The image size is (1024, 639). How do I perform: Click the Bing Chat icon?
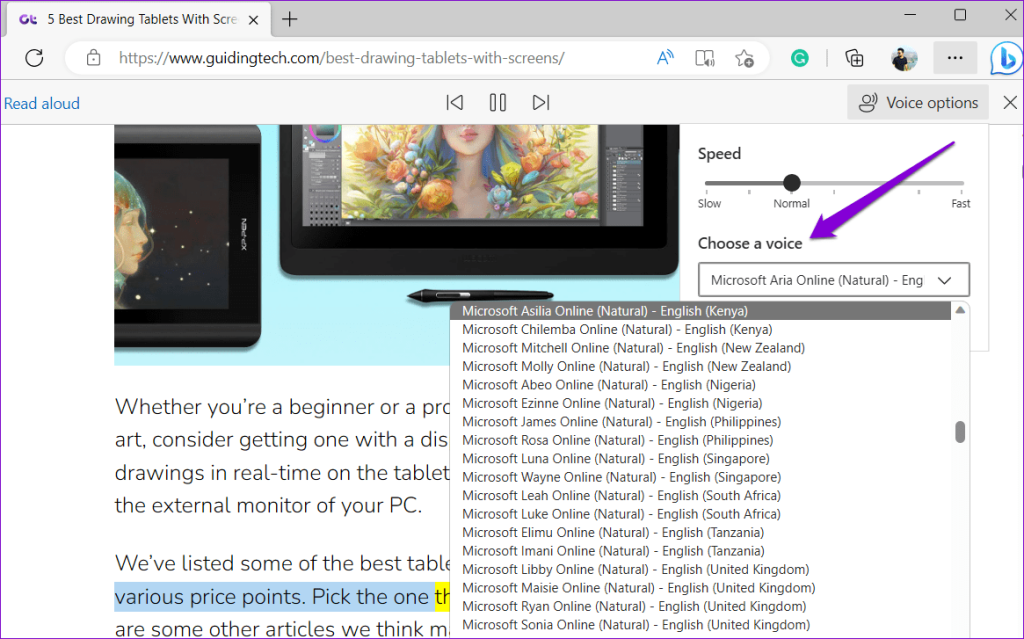pos(1005,58)
